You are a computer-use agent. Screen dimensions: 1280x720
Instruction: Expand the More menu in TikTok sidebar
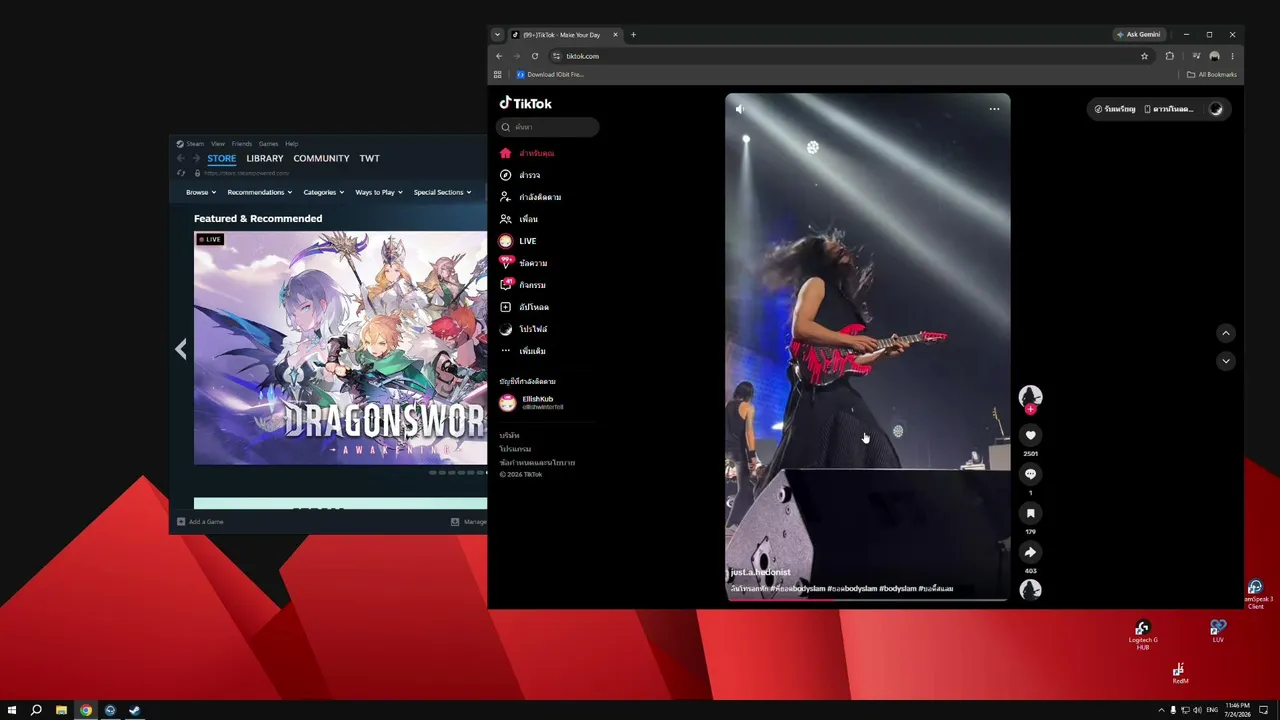523,351
